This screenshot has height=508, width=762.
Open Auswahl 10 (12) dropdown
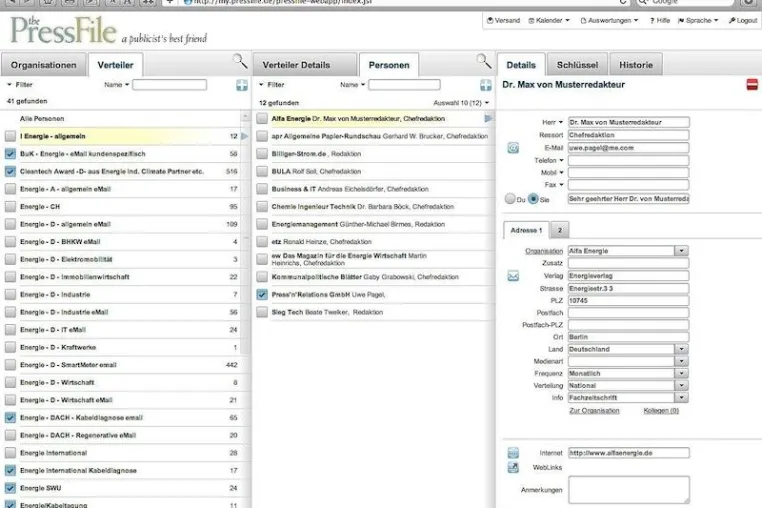coord(461,103)
